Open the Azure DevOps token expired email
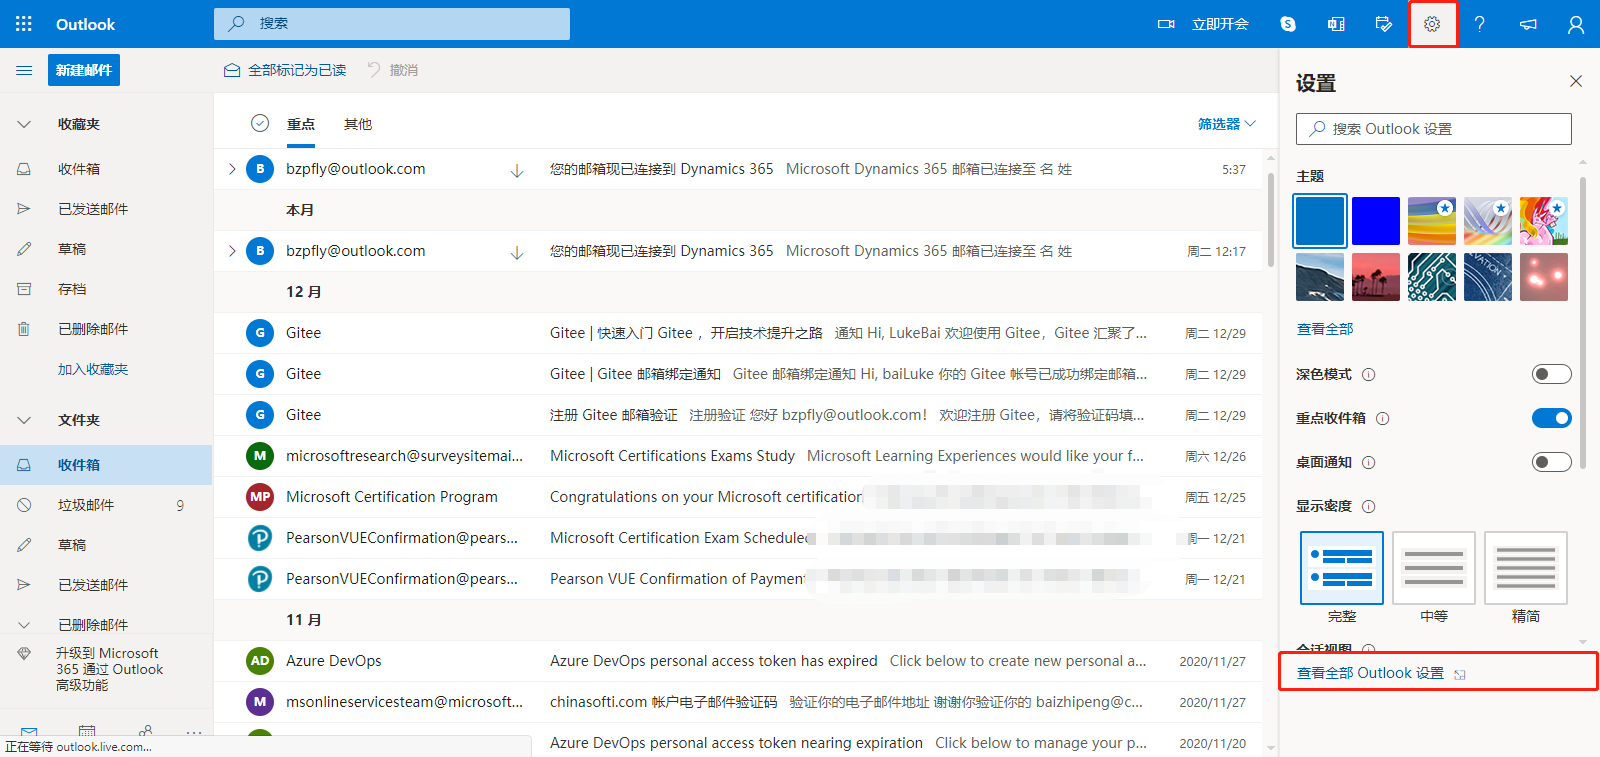The height and width of the screenshot is (757, 1600). click(738, 661)
